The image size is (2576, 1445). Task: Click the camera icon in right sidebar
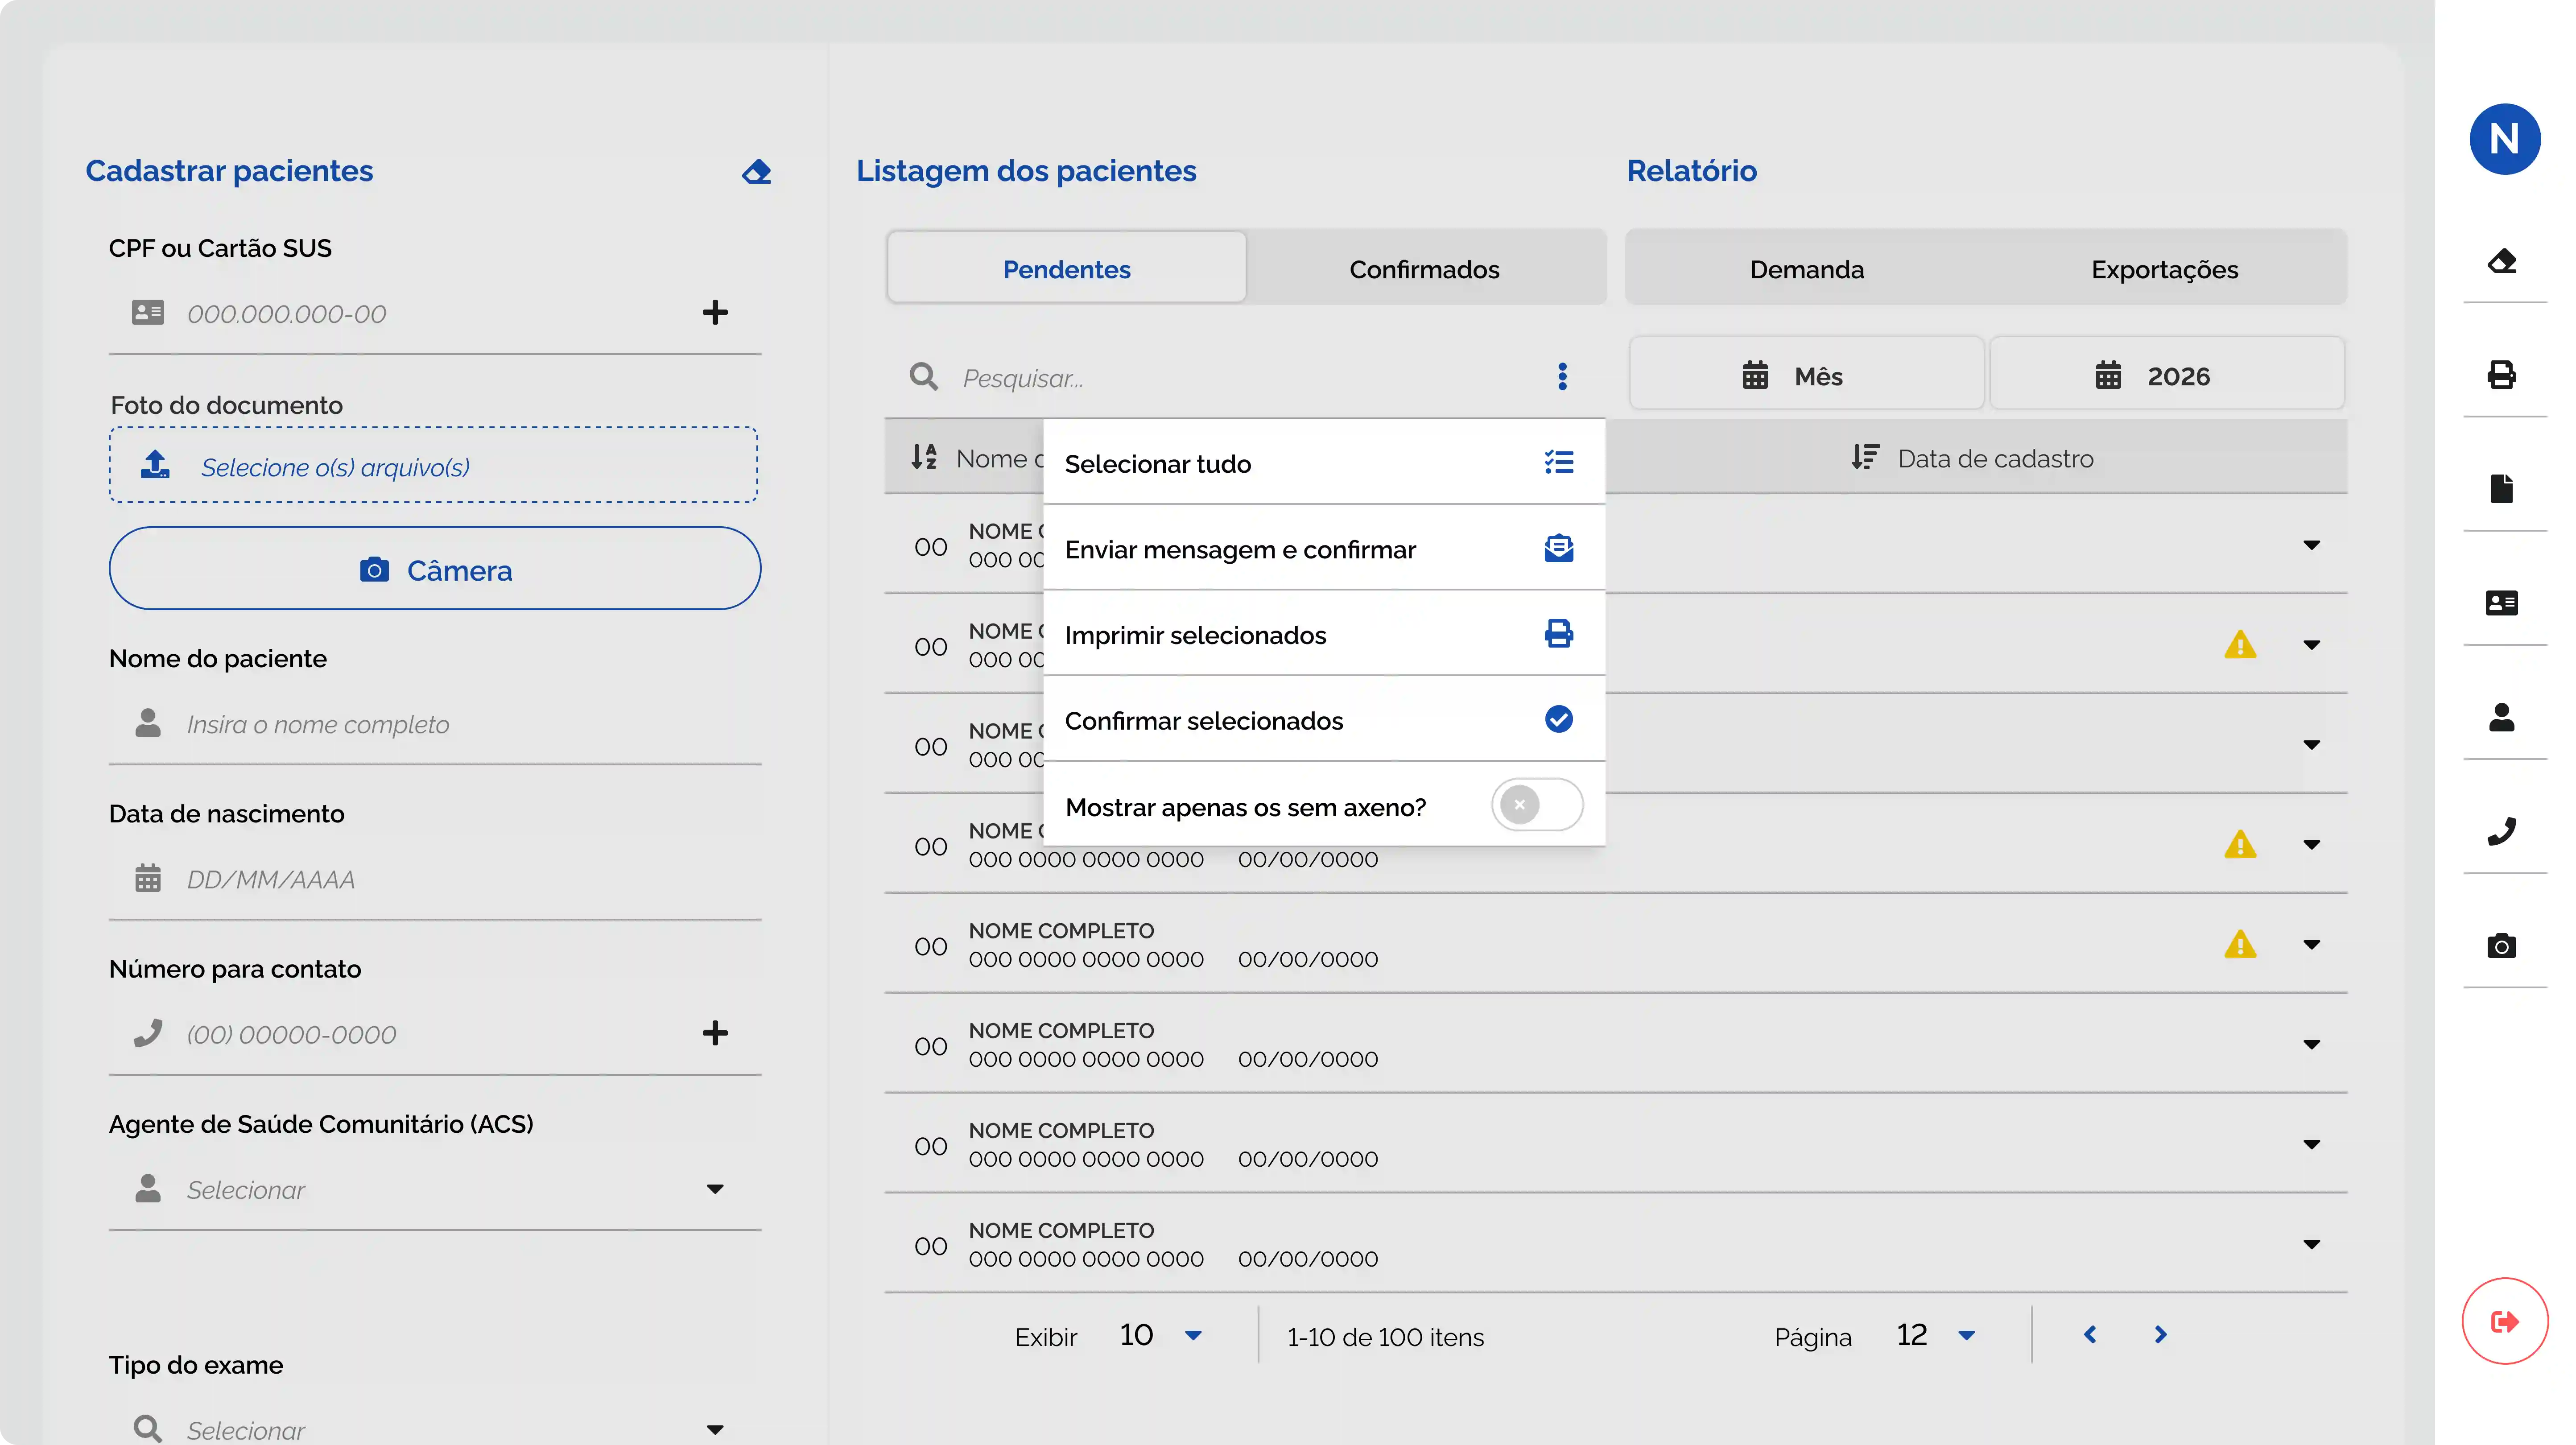[2502, 946]
